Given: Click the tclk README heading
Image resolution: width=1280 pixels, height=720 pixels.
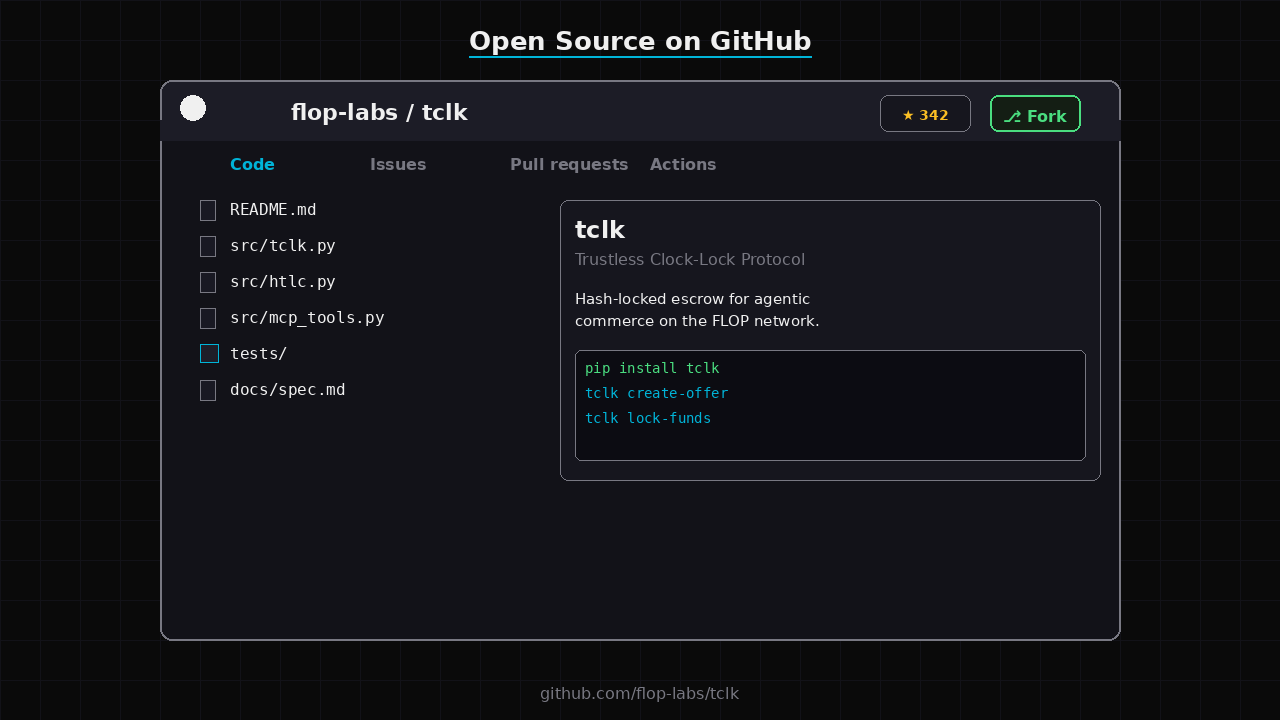Looking at the screenshot, I should (x=600, y=230).
